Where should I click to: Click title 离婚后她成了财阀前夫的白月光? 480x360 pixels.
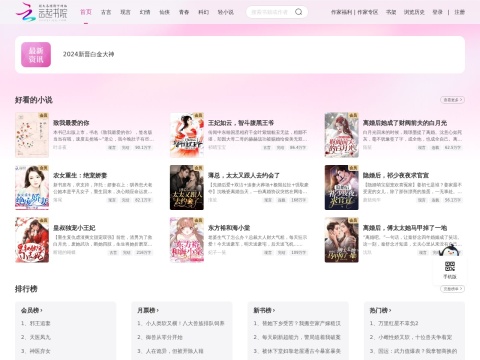(x=405, y=123)
